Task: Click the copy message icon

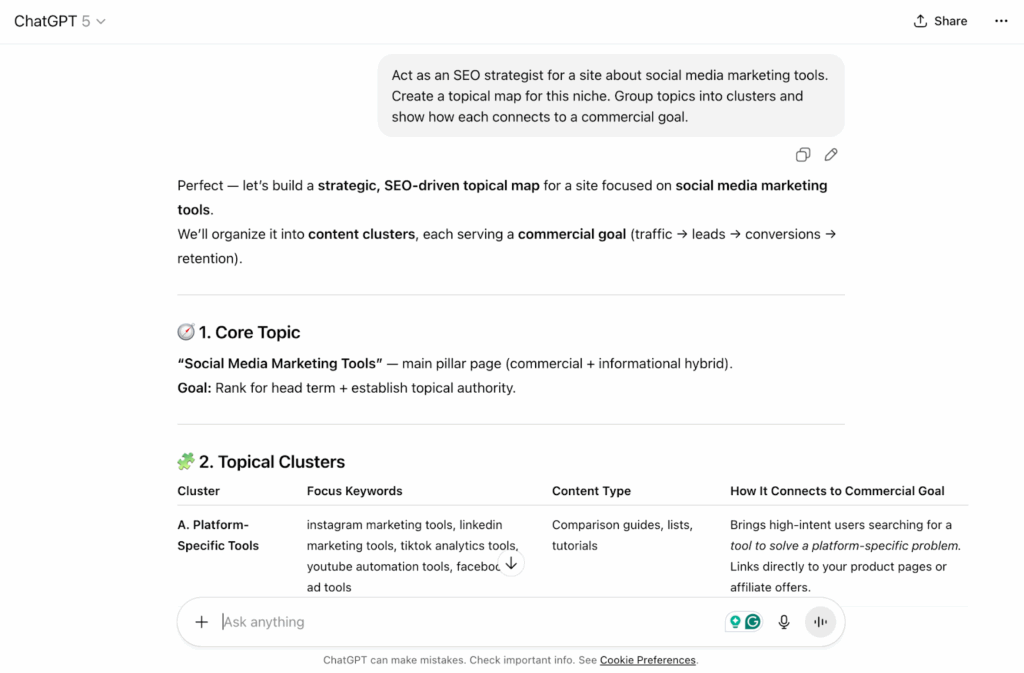Action: pyautogui.click(x=802, y=155)
